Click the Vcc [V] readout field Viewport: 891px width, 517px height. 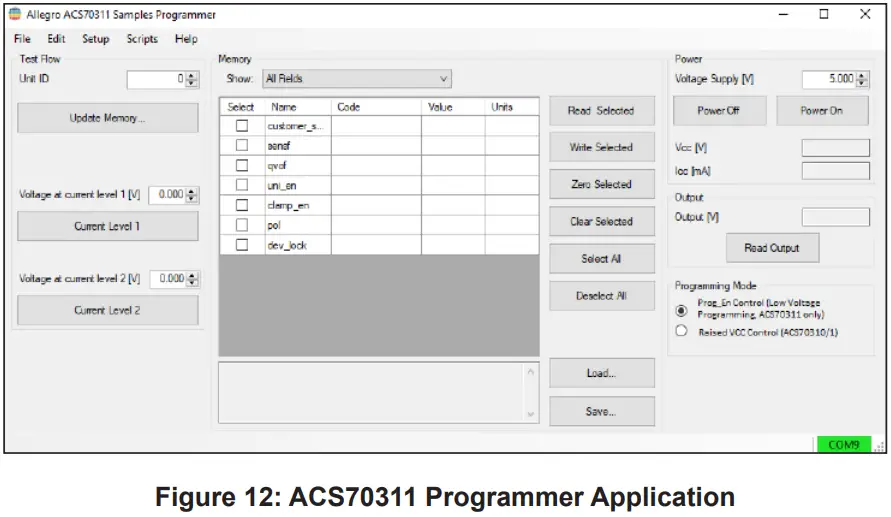pyautogui.click(x=835, y=148)
